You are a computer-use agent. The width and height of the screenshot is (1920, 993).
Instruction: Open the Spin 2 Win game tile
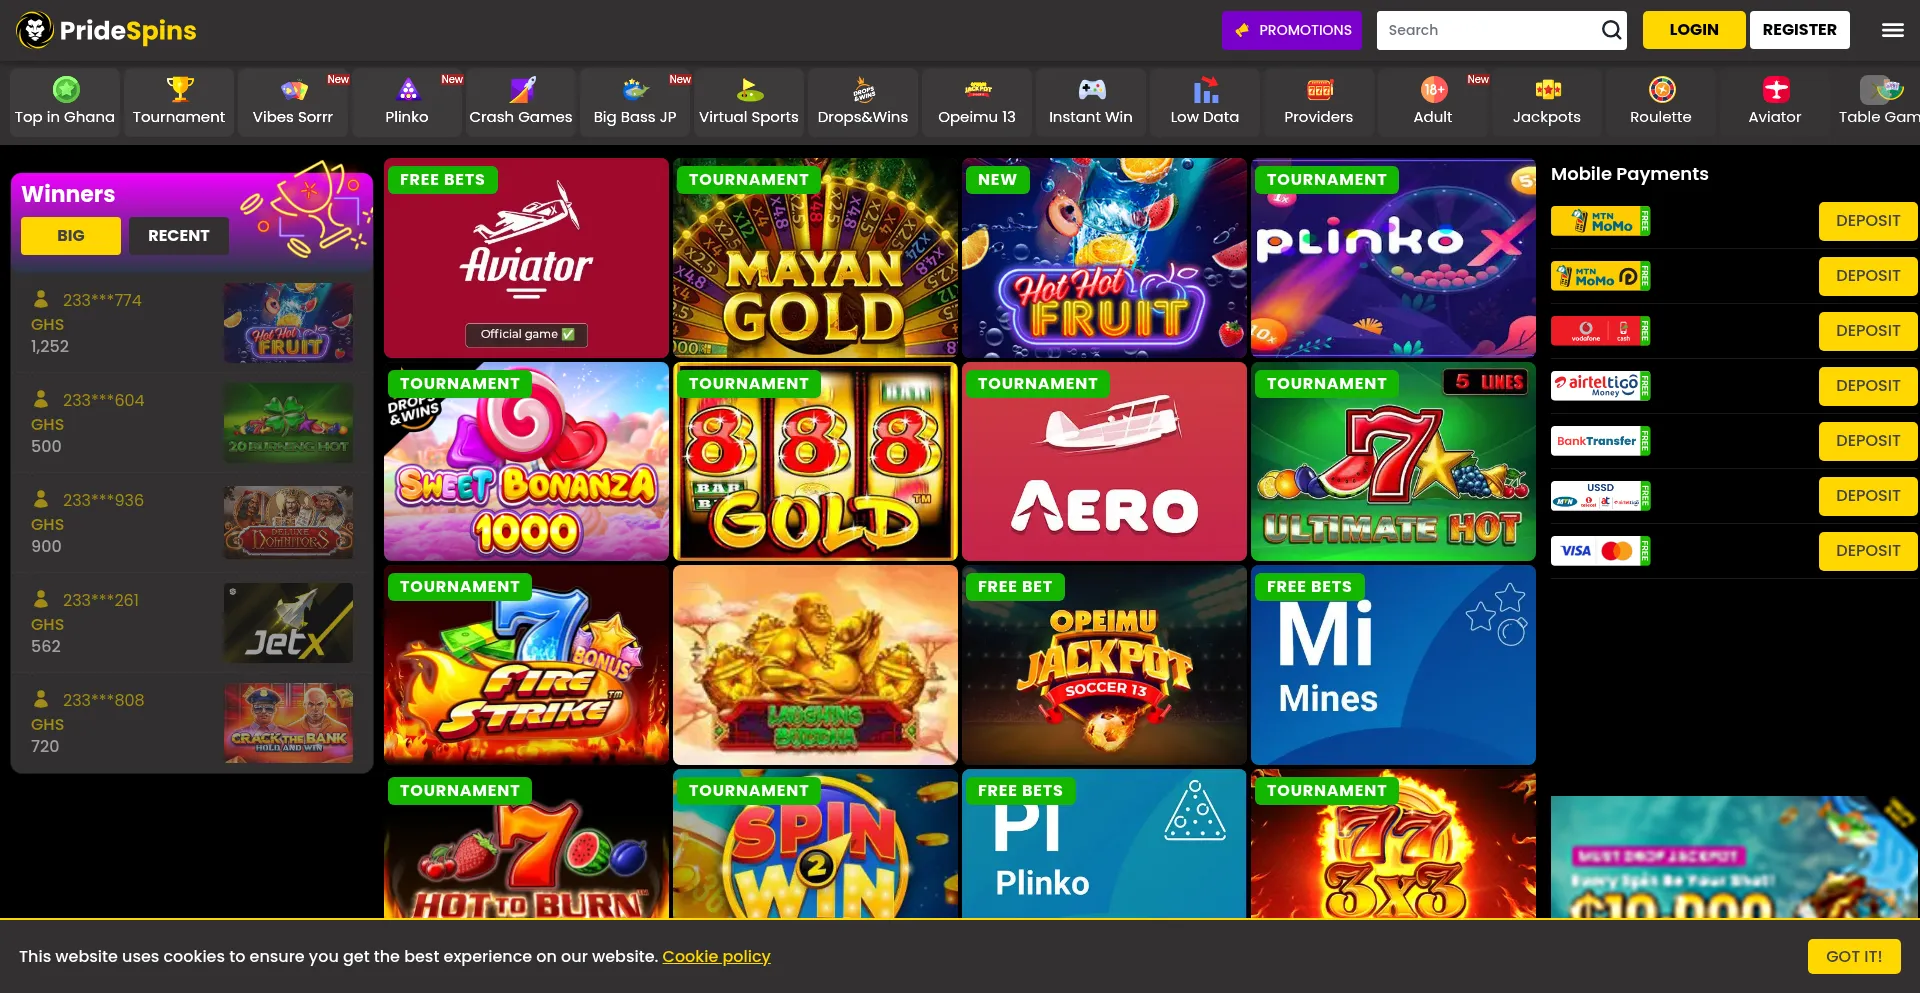coord(815,844)
